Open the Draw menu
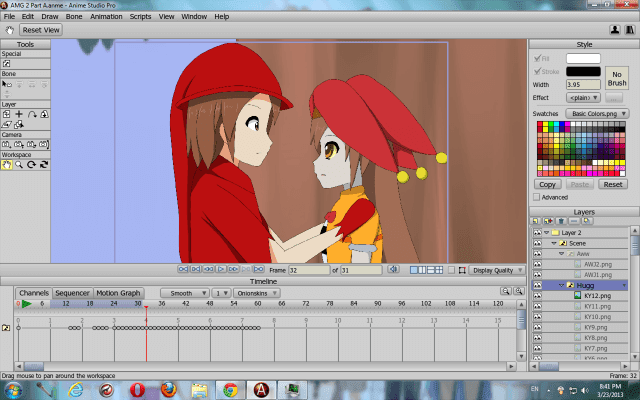This screenshot has height=400, width=640. [50, 17]
